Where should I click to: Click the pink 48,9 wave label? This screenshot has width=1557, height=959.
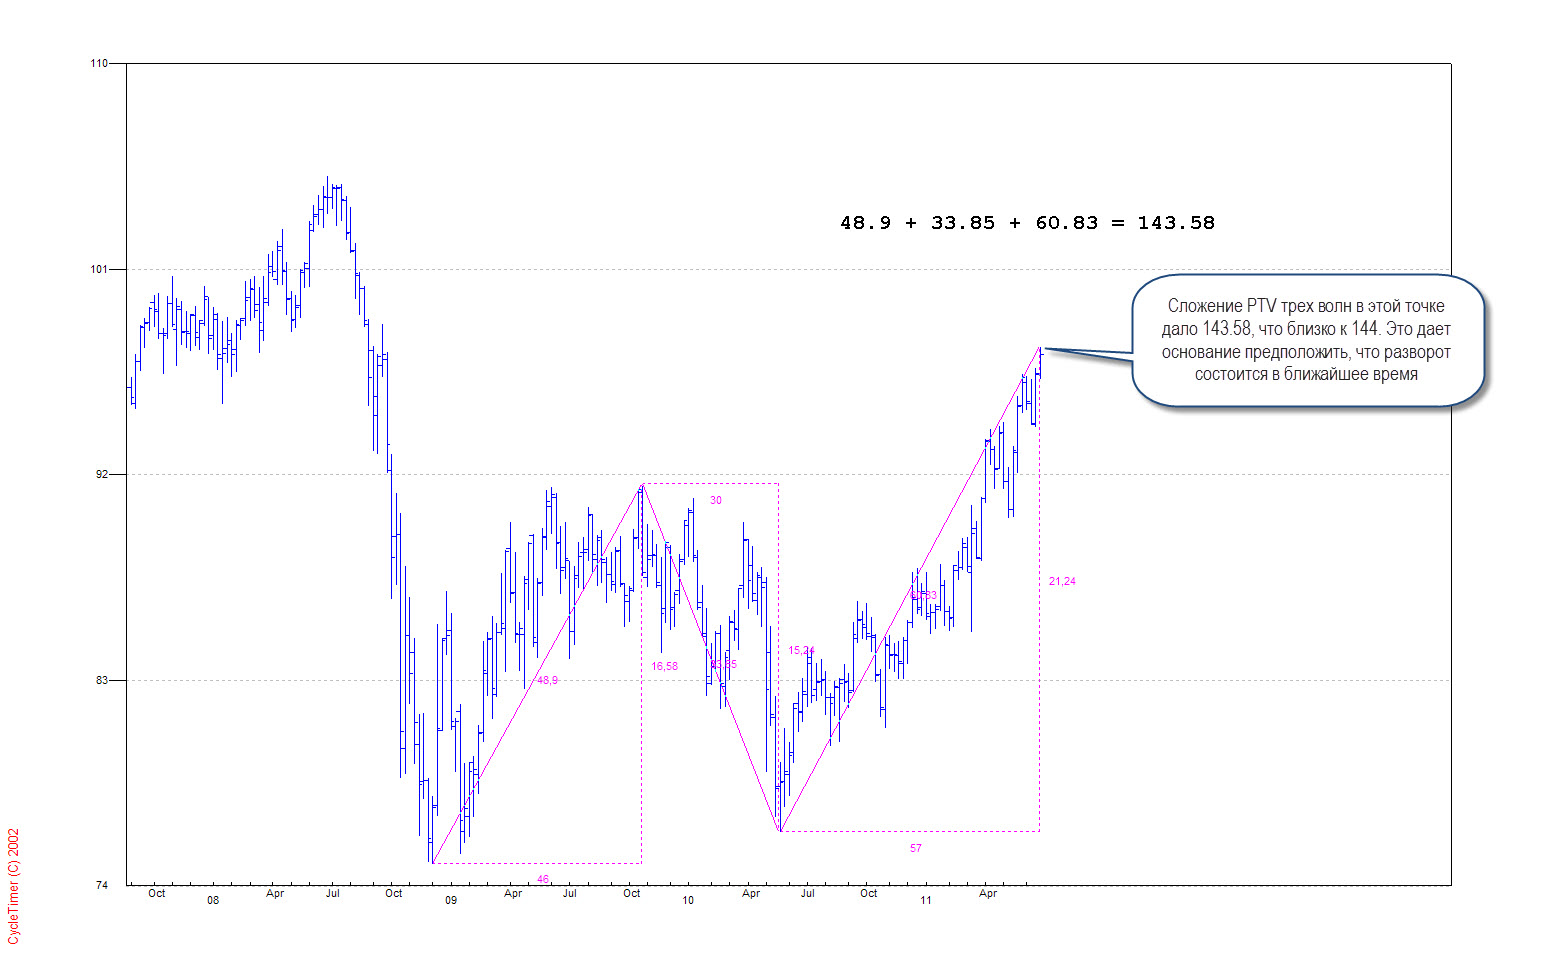(547, 680)
